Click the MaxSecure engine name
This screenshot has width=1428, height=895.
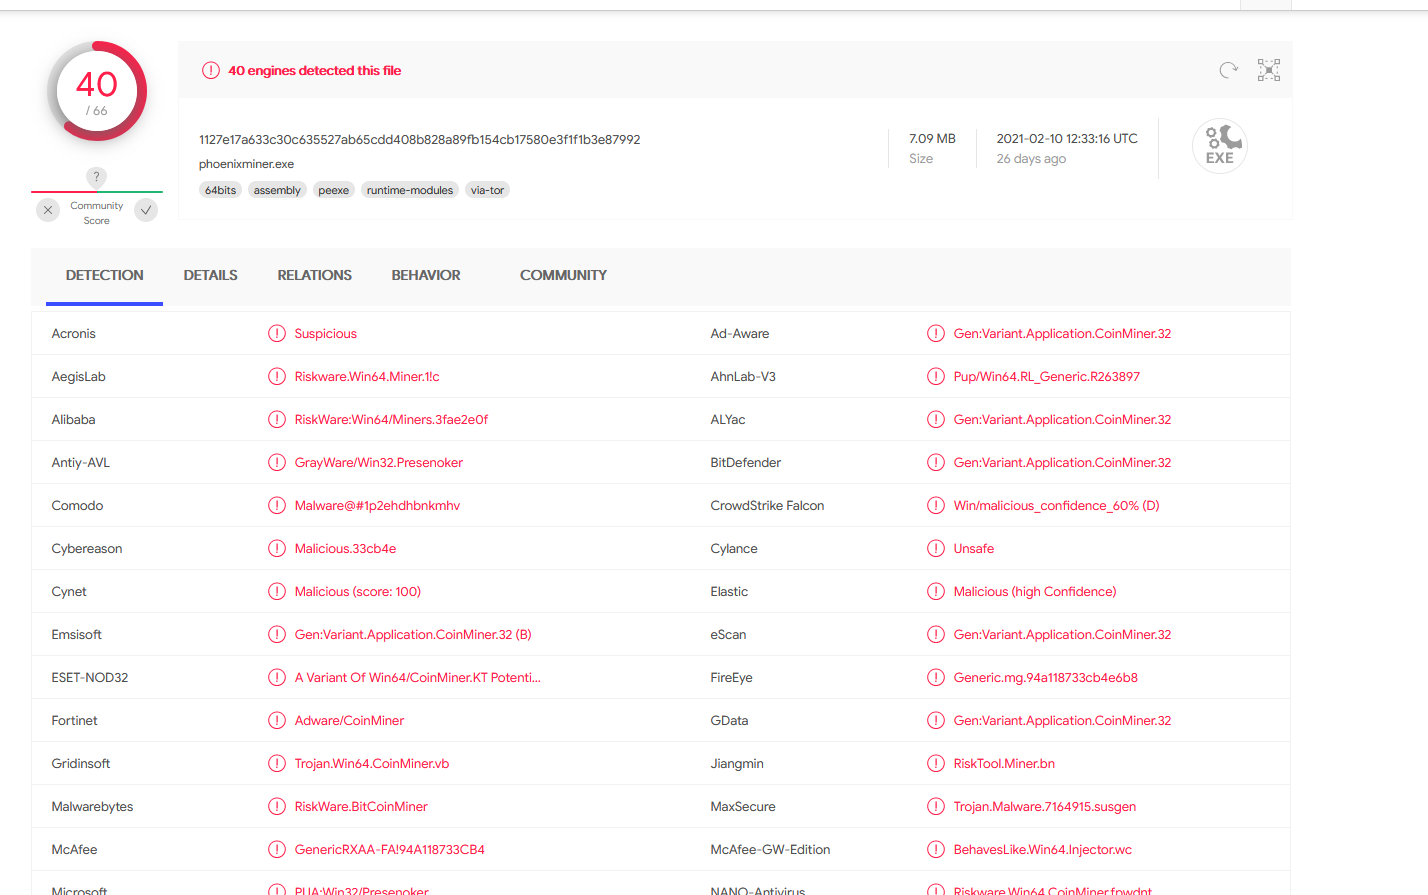coord(743,807)
